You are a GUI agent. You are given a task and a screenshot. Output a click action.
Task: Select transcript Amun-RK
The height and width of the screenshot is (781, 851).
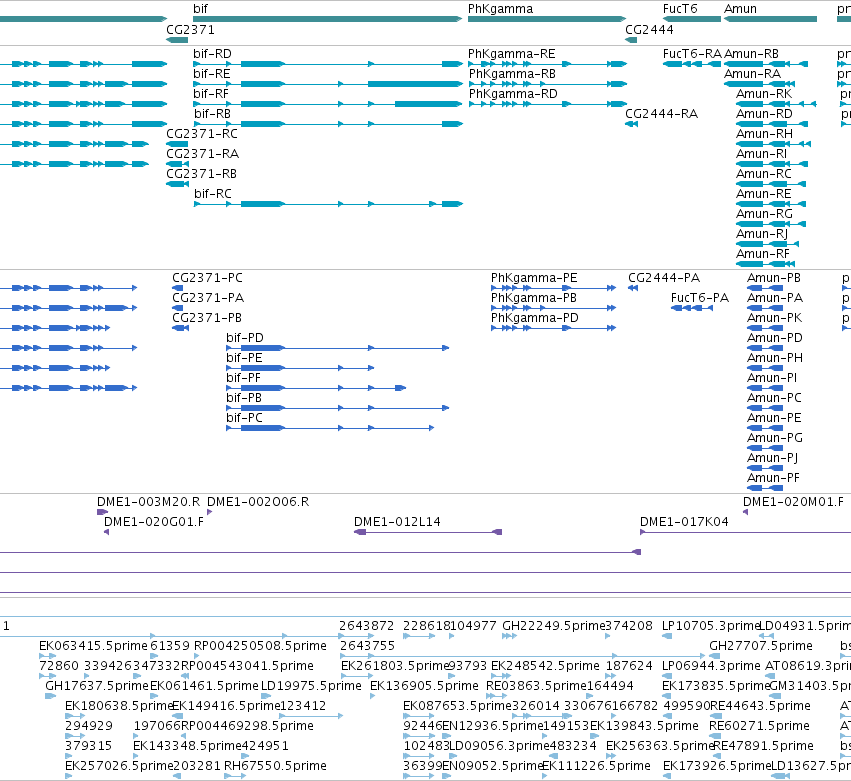point(764,94)
